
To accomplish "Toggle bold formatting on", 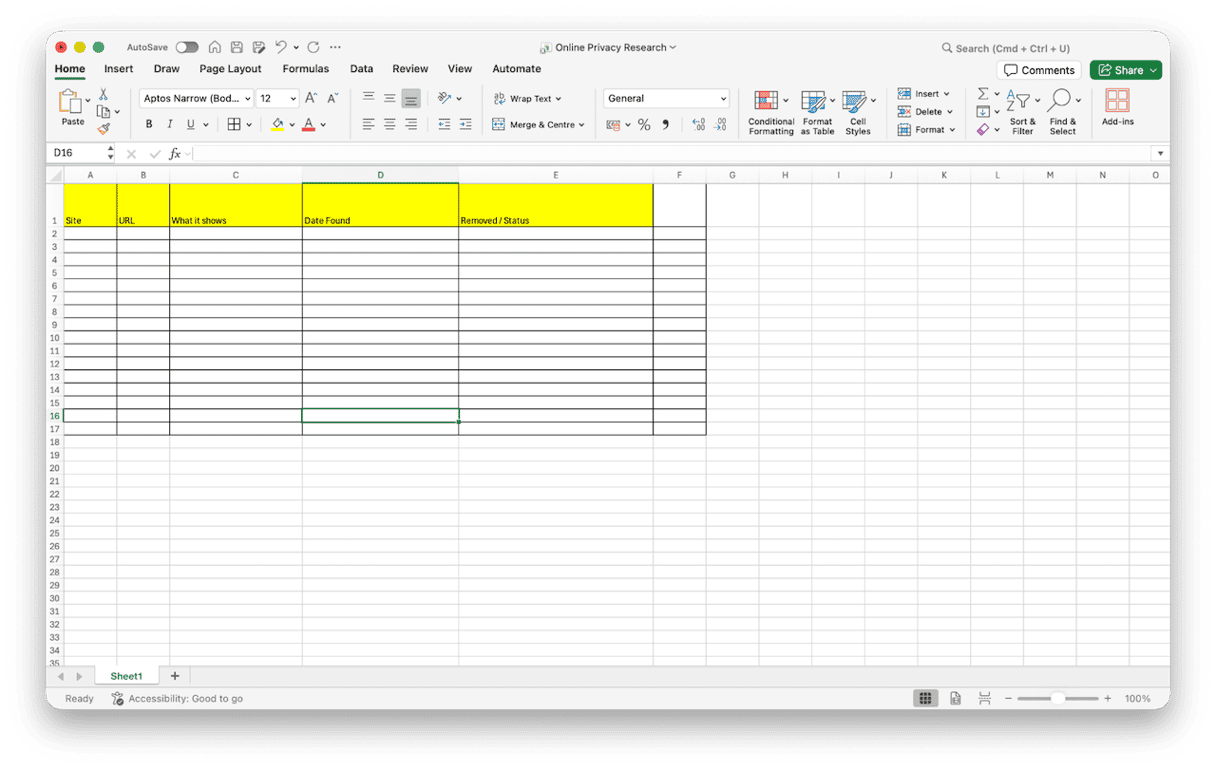I will [x=148, y=124].
